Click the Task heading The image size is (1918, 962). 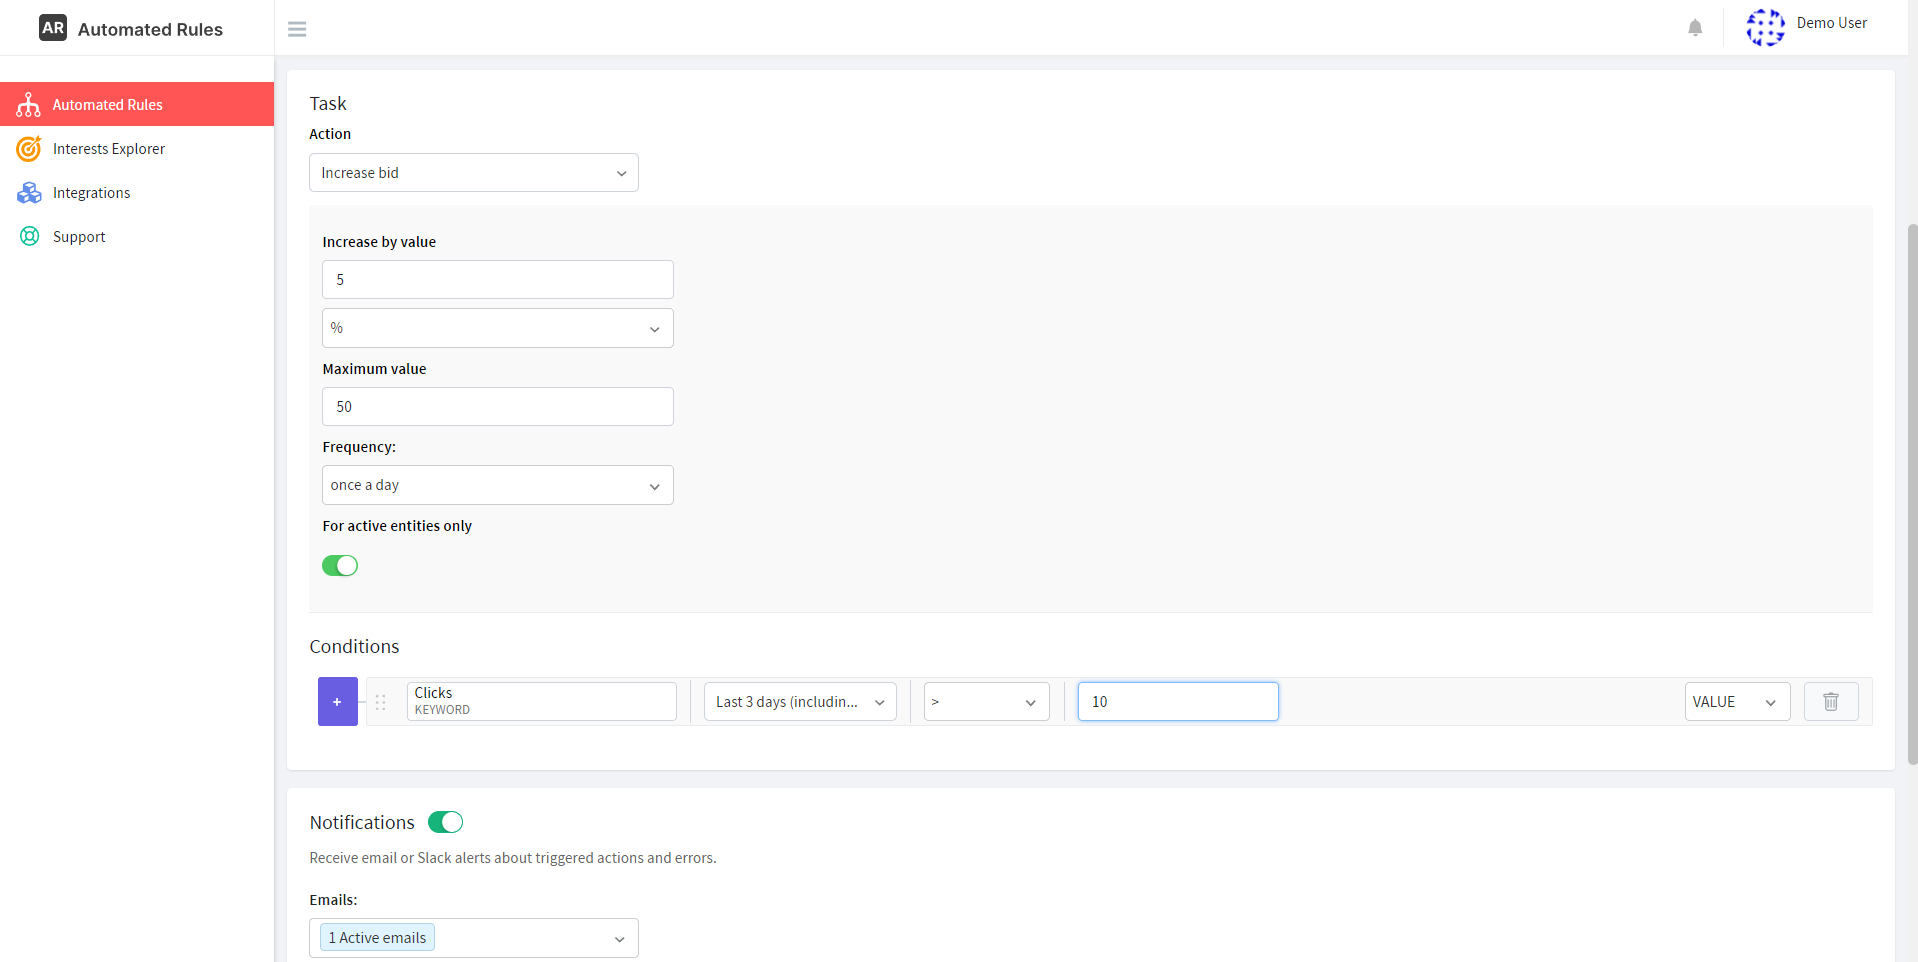[328, 104]
